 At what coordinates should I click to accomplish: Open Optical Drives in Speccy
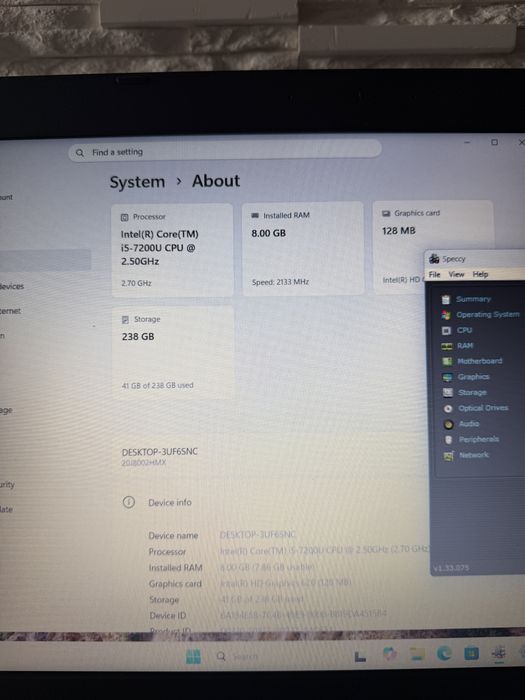coord(483,408)
